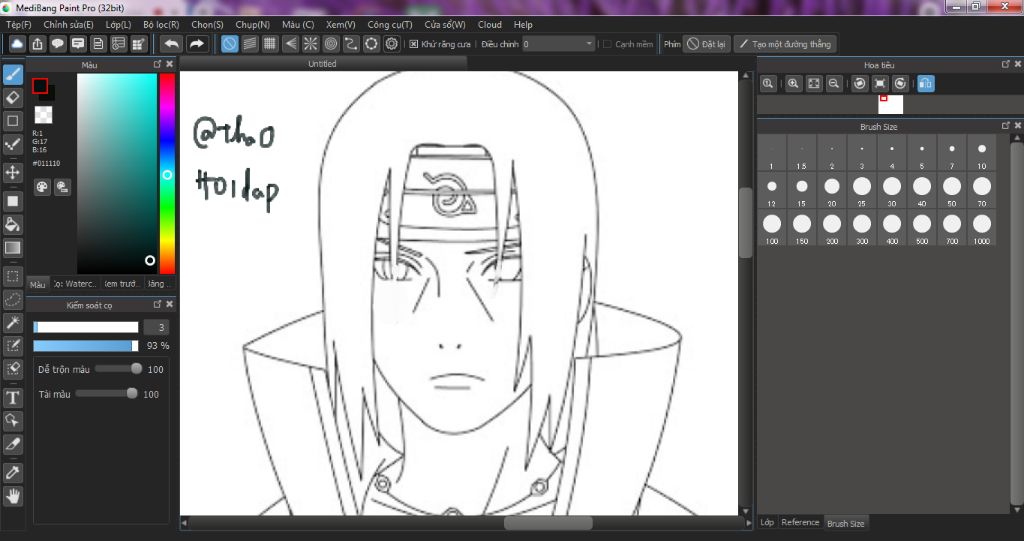The width and height of the screenshot is (1024, 541).
Task: Enable curve snap guide
Action: click(x=351, y=44)
